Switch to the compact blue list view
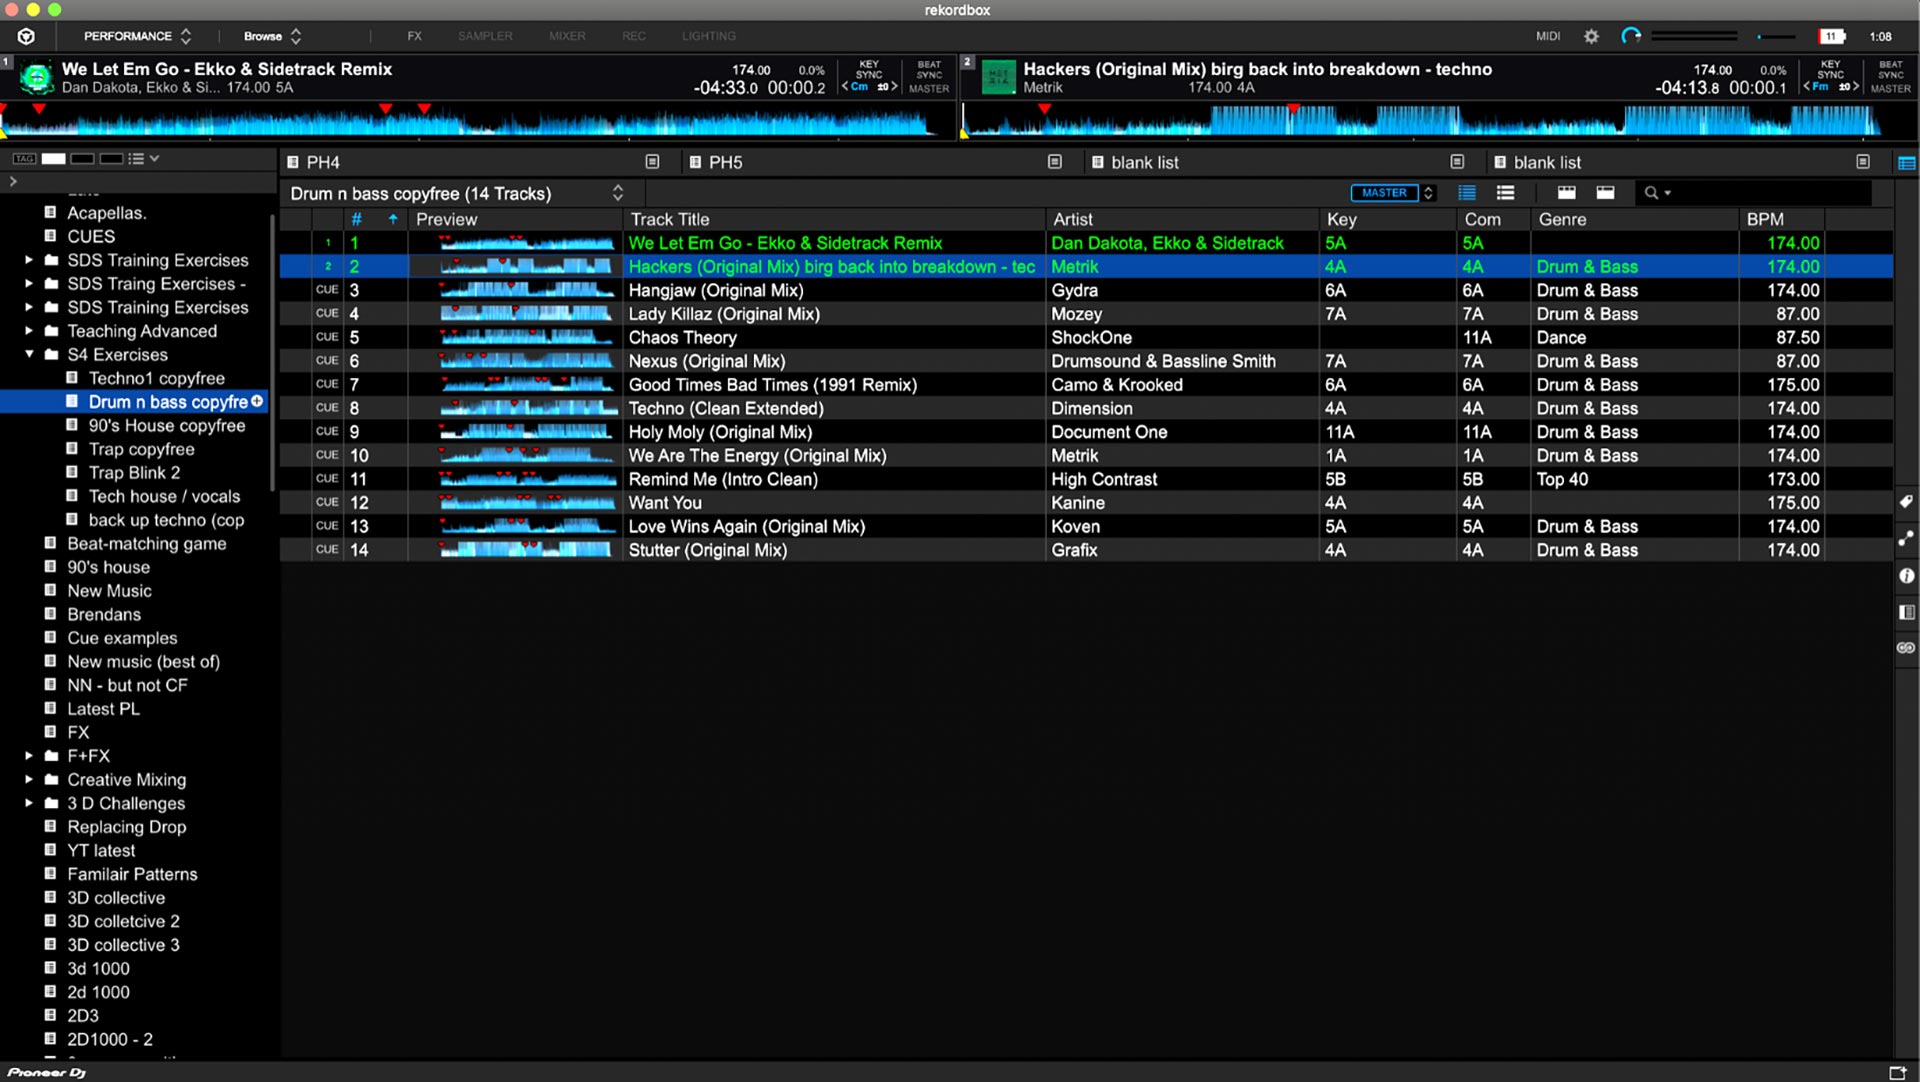This screenshot has height=1082, width=1920. point(1467,193)
